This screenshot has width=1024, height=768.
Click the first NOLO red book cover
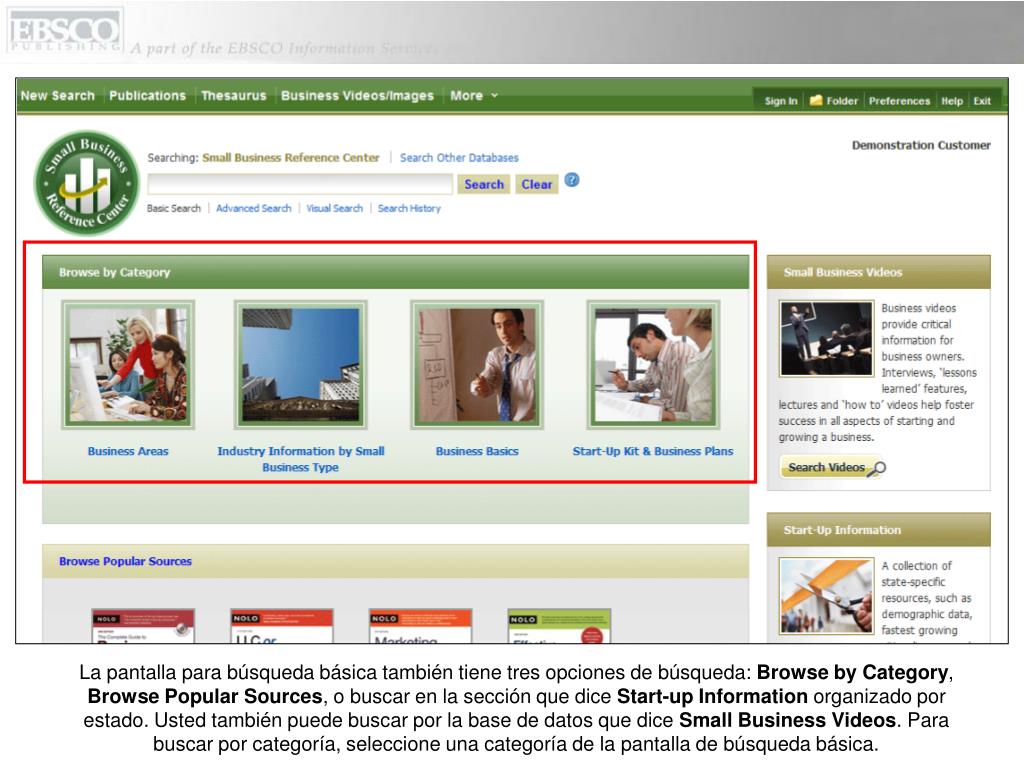tap(143, 626)
